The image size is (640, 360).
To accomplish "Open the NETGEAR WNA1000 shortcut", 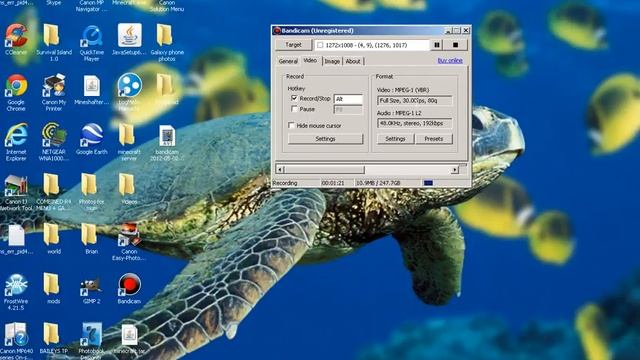I will point(53,142).
